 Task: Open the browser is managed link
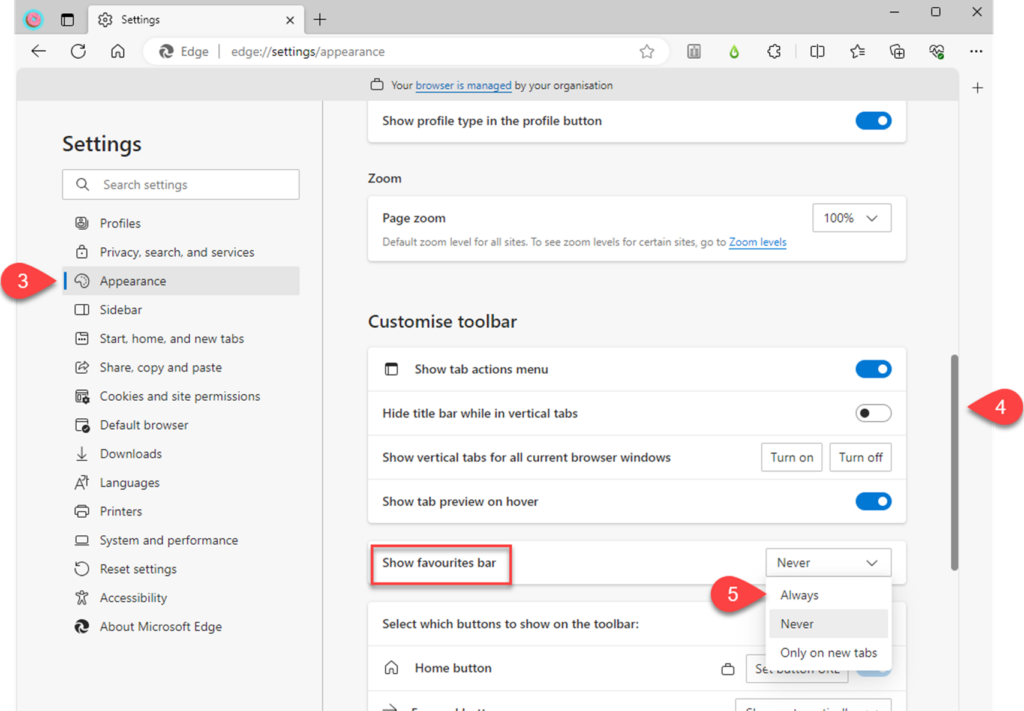463,86
